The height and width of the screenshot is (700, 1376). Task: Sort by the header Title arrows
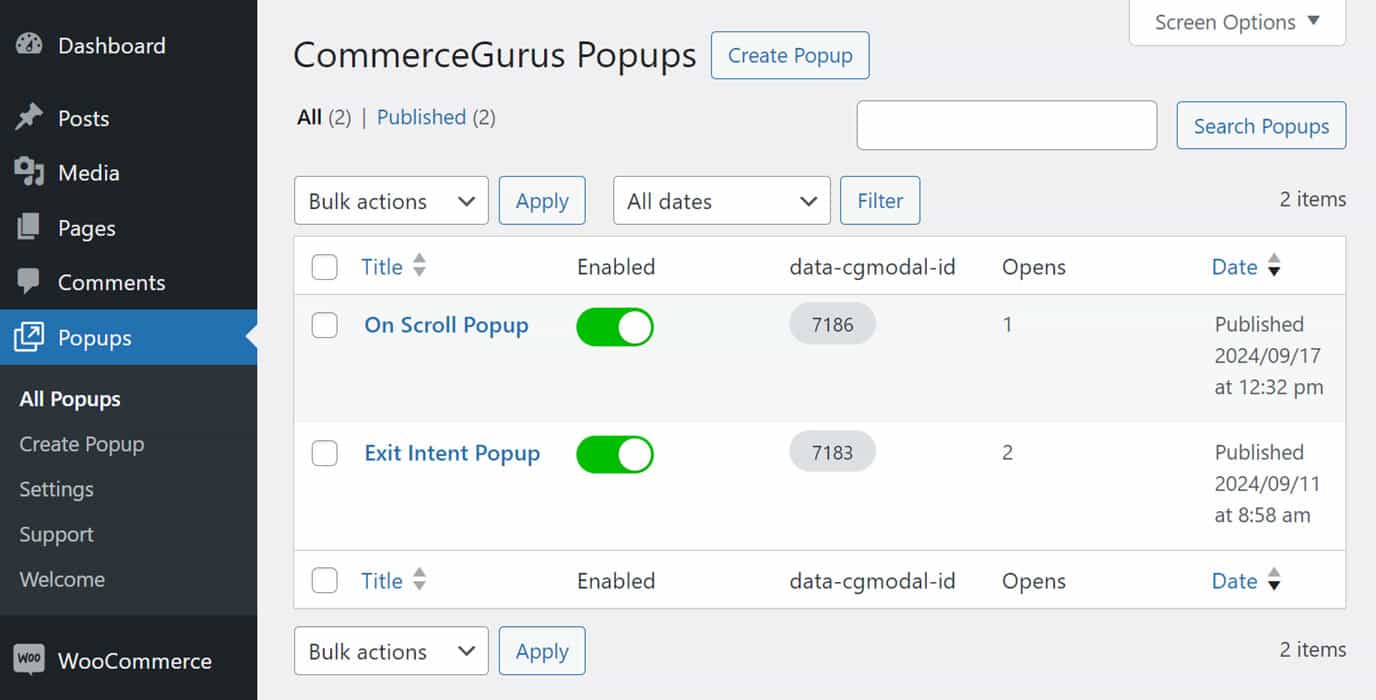(x=419, y=266)
